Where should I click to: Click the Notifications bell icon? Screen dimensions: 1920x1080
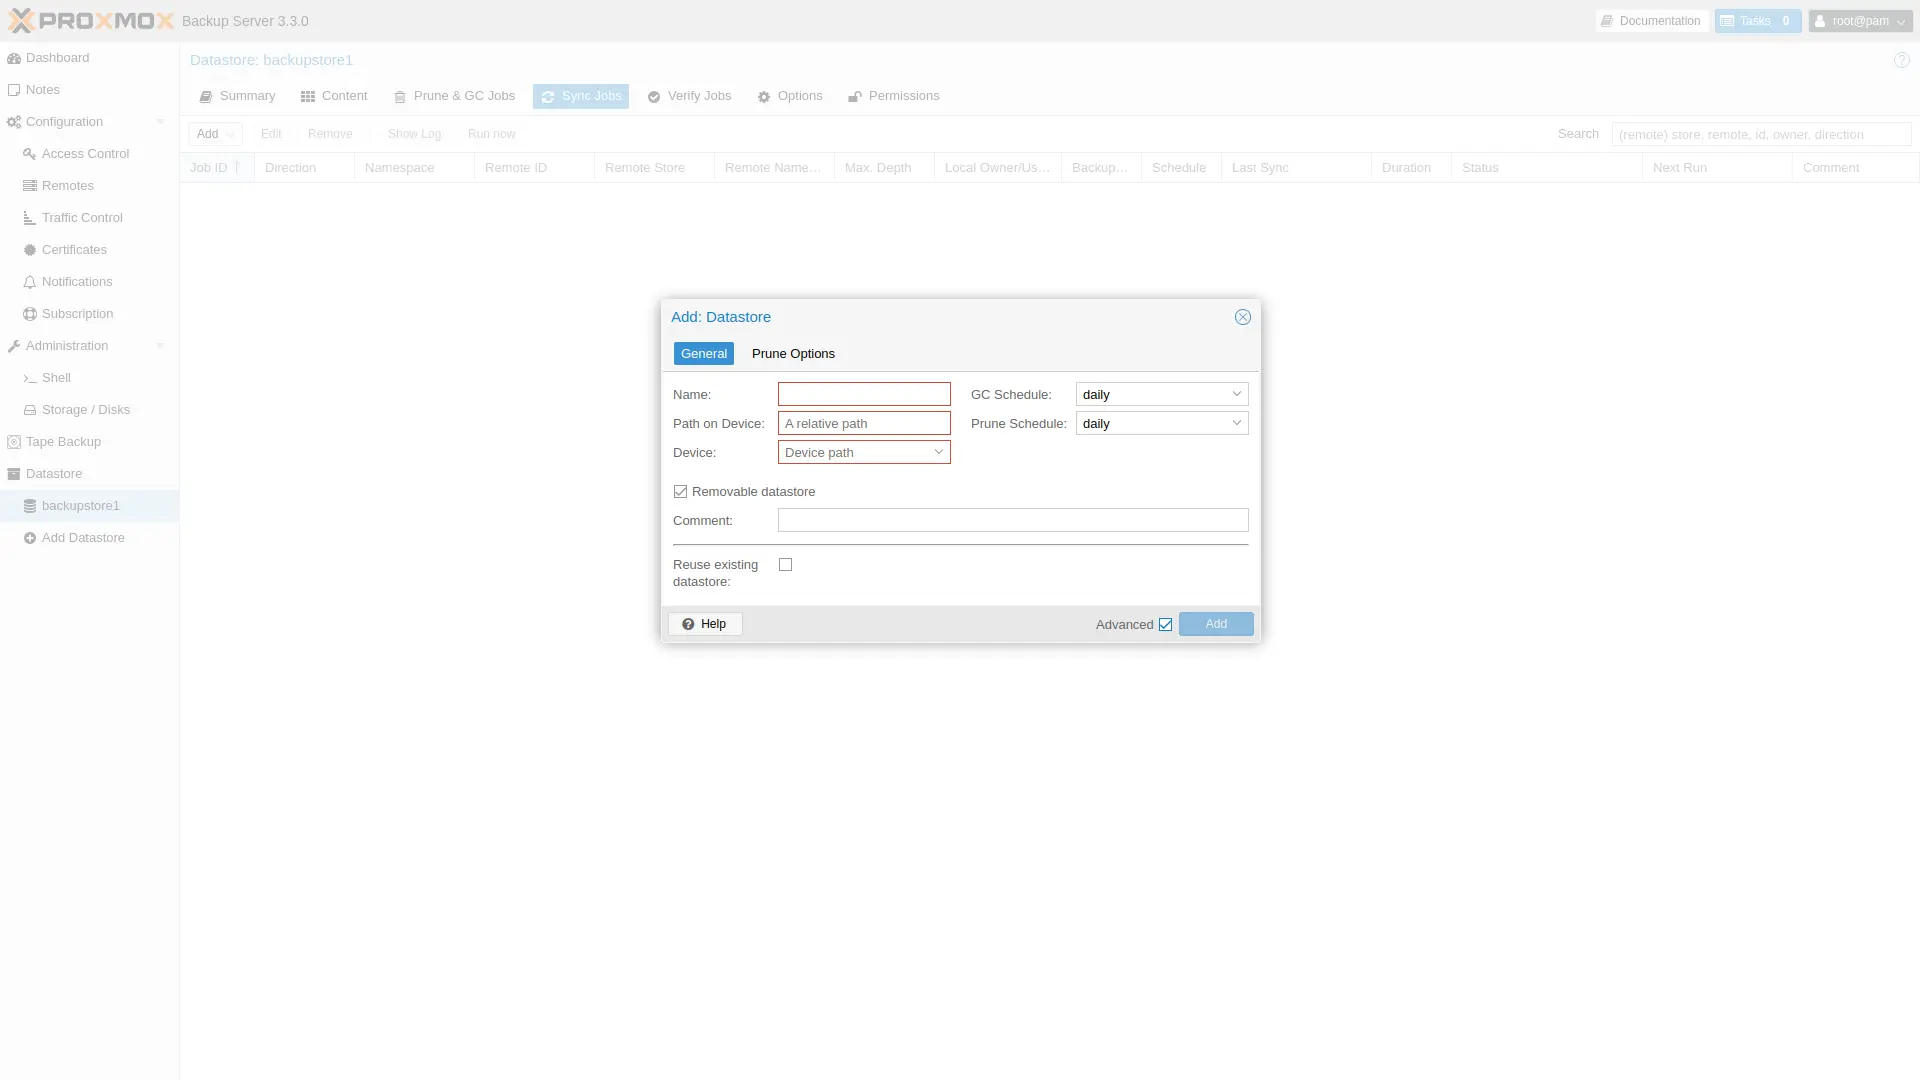[x=30, y=282]
